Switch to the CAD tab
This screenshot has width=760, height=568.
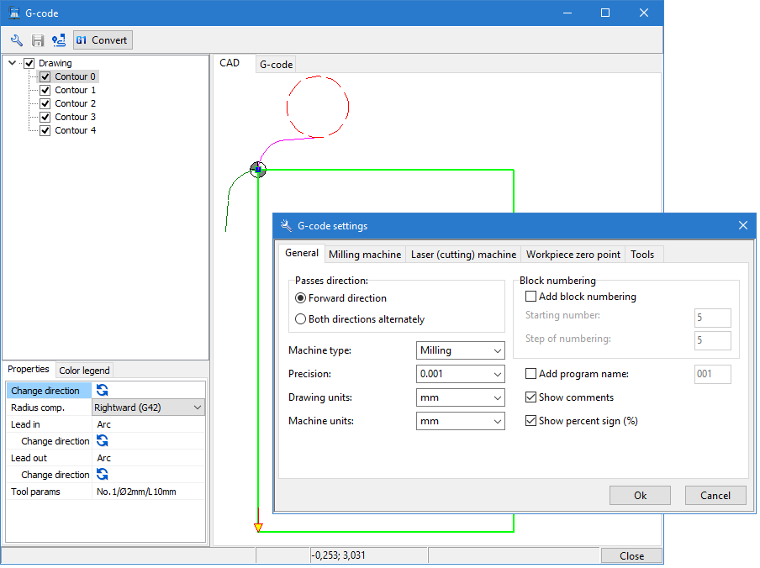(x=230, y=63)
